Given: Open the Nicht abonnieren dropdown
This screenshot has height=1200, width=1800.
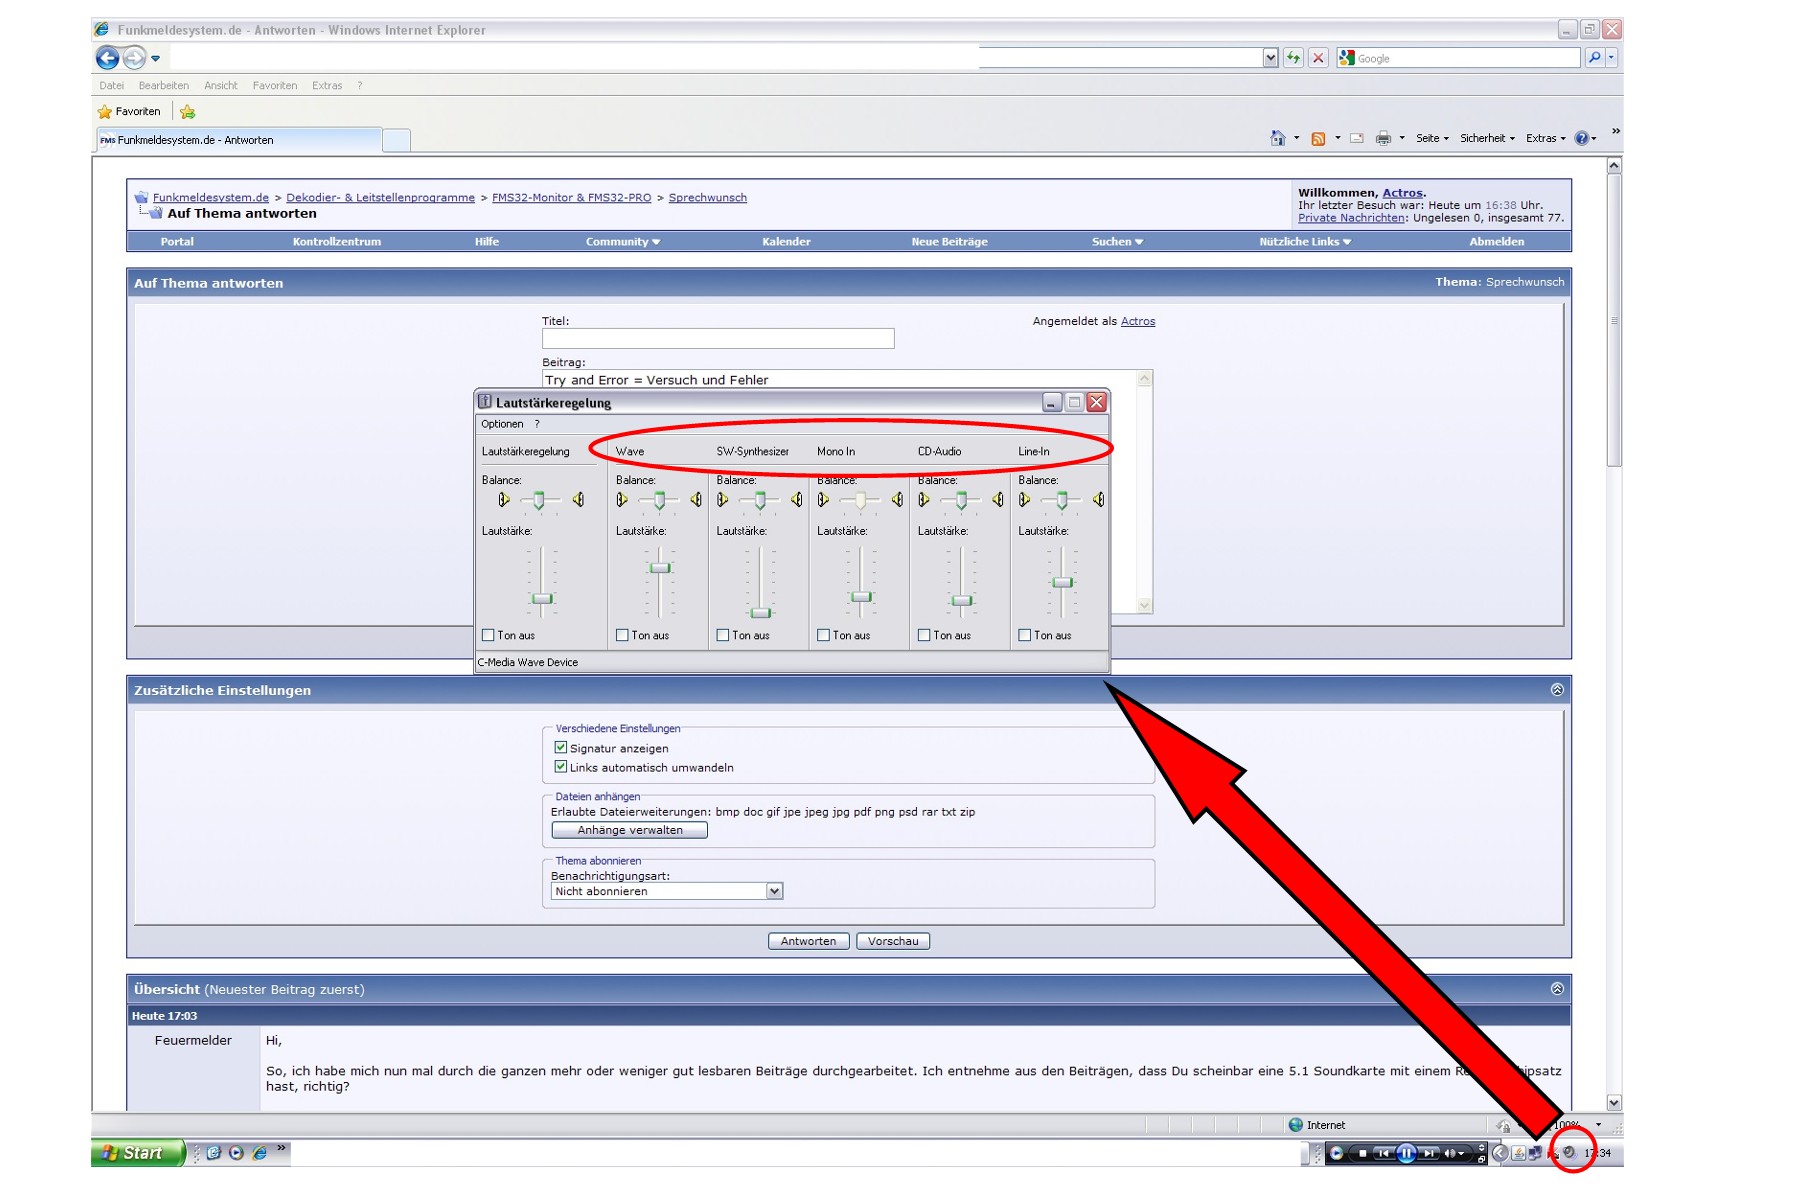Looking at the screenshot, I should click(x=774, y=891).
